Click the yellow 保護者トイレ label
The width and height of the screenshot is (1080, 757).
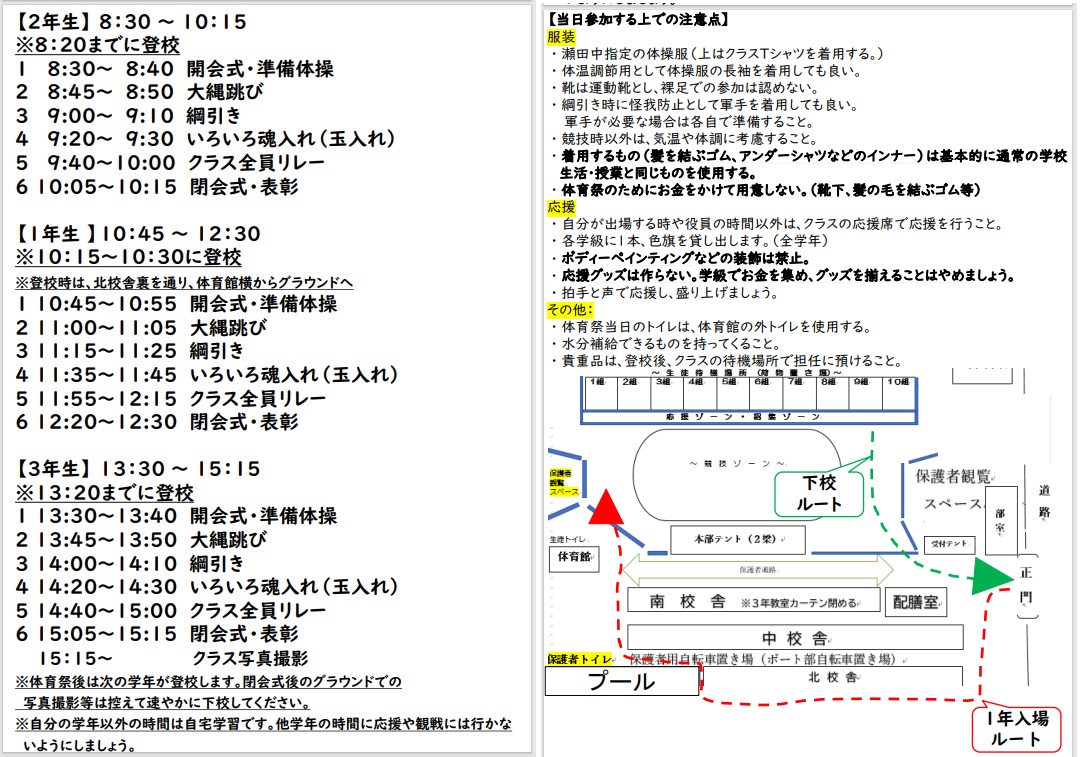point(580,659)
